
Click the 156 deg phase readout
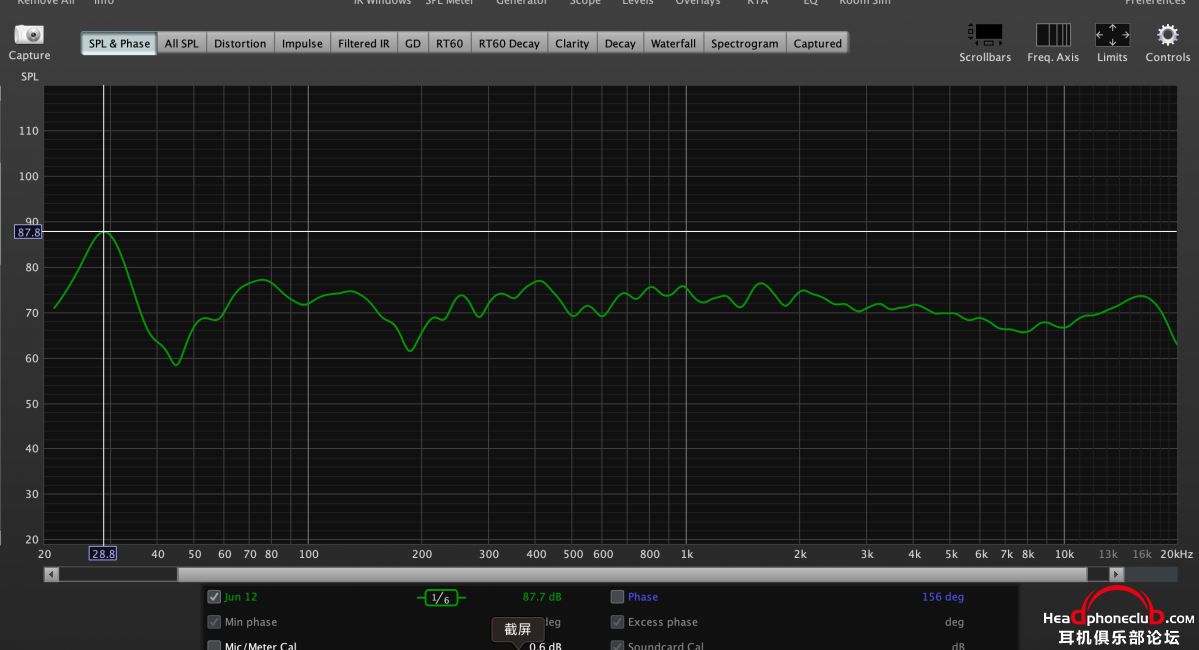943,596
